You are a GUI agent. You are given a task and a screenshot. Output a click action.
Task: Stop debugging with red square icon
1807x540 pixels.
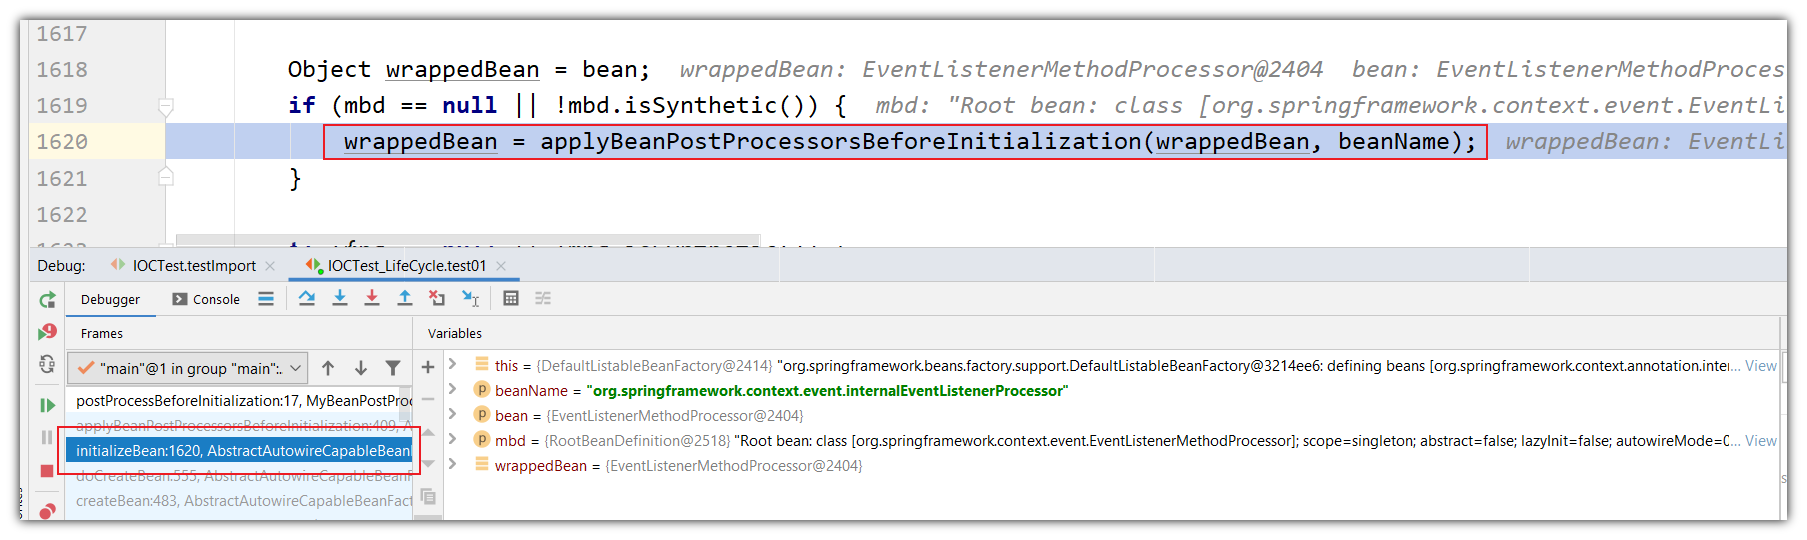click(47, 471)
